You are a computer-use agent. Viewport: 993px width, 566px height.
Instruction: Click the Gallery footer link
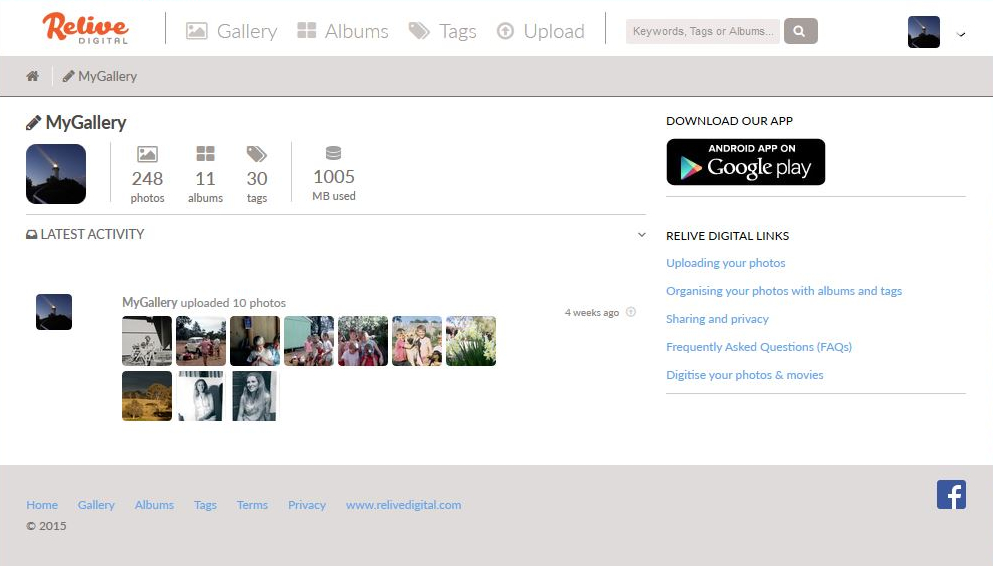[96, 505]
